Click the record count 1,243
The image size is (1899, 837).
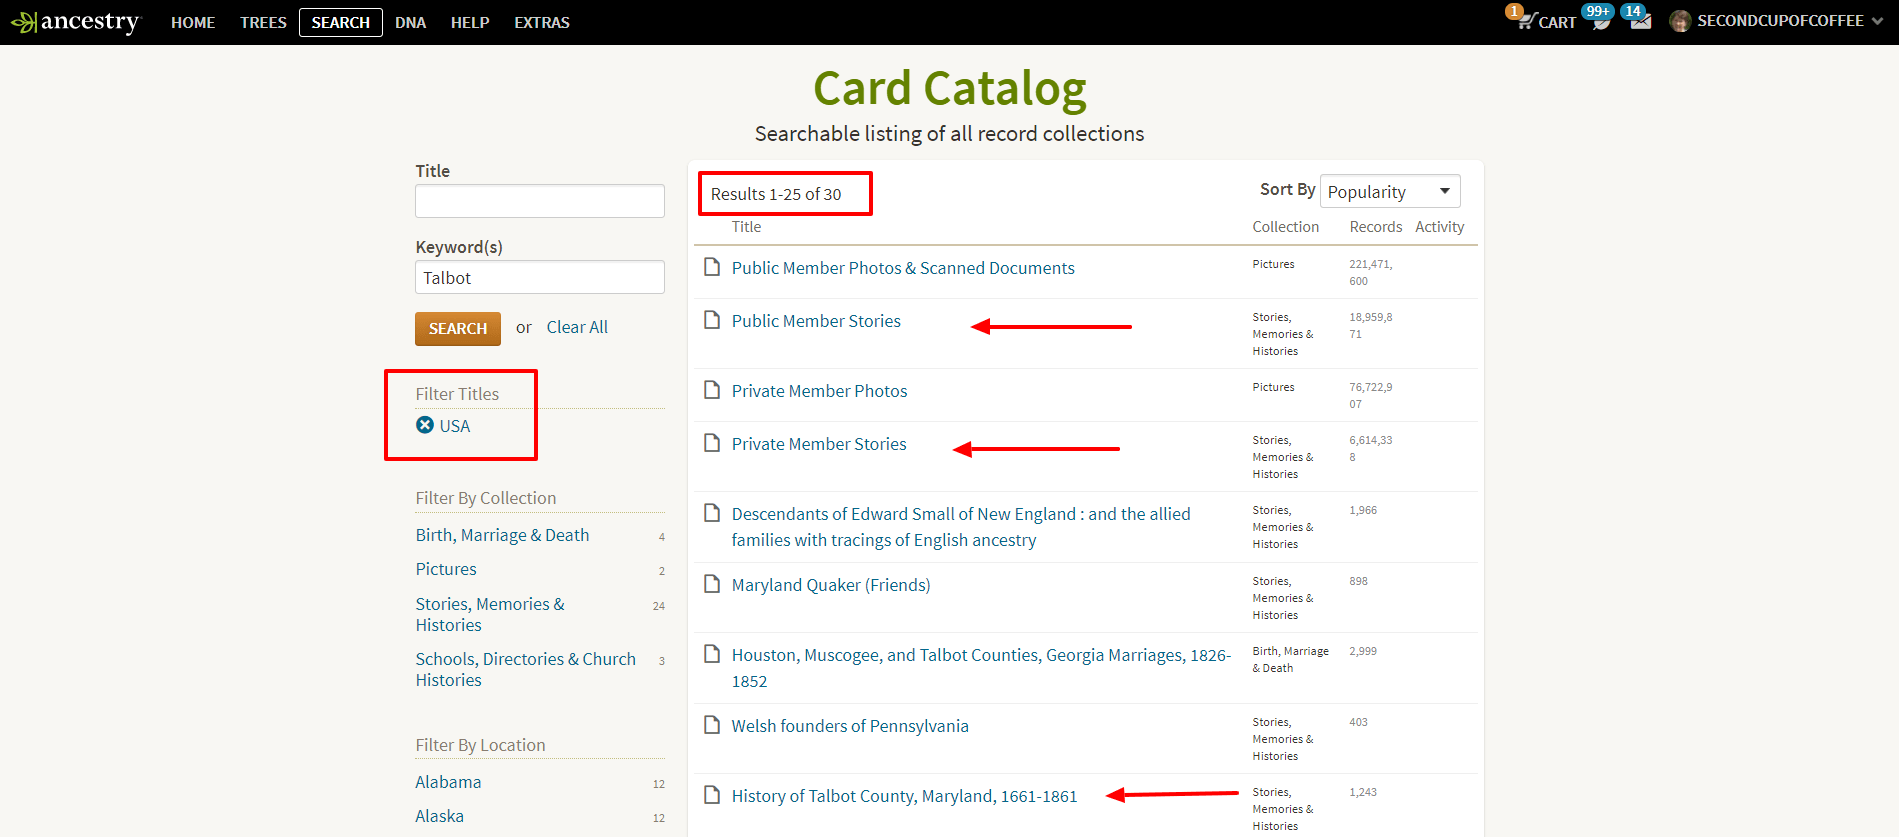click(1363, 792)
